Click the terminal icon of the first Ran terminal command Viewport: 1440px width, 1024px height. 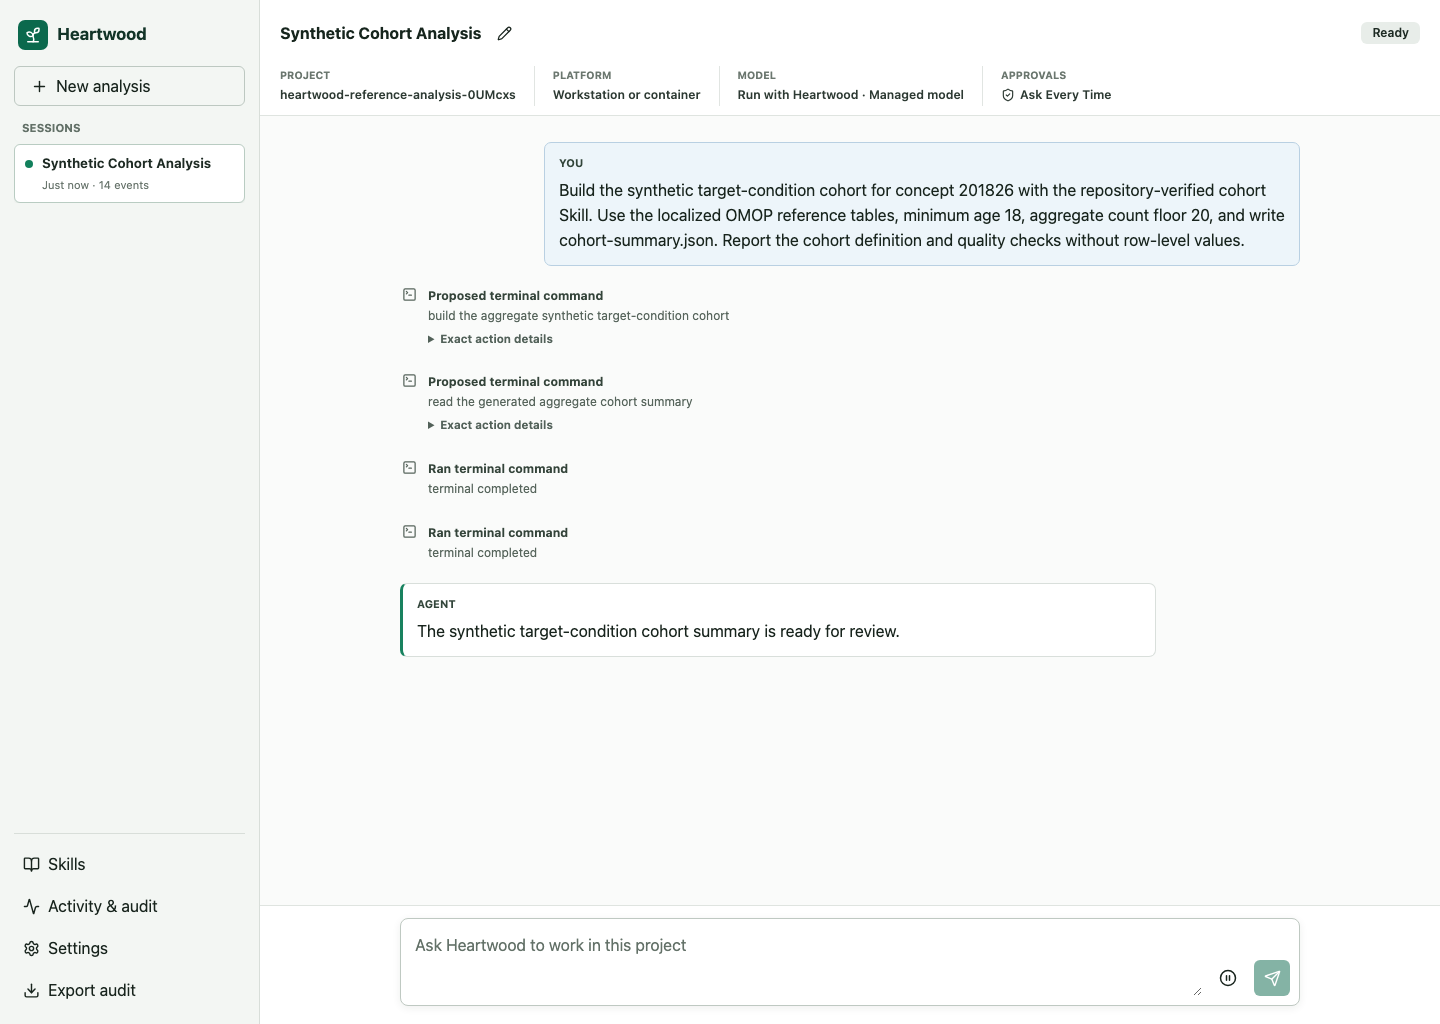(x=410, y=468)
